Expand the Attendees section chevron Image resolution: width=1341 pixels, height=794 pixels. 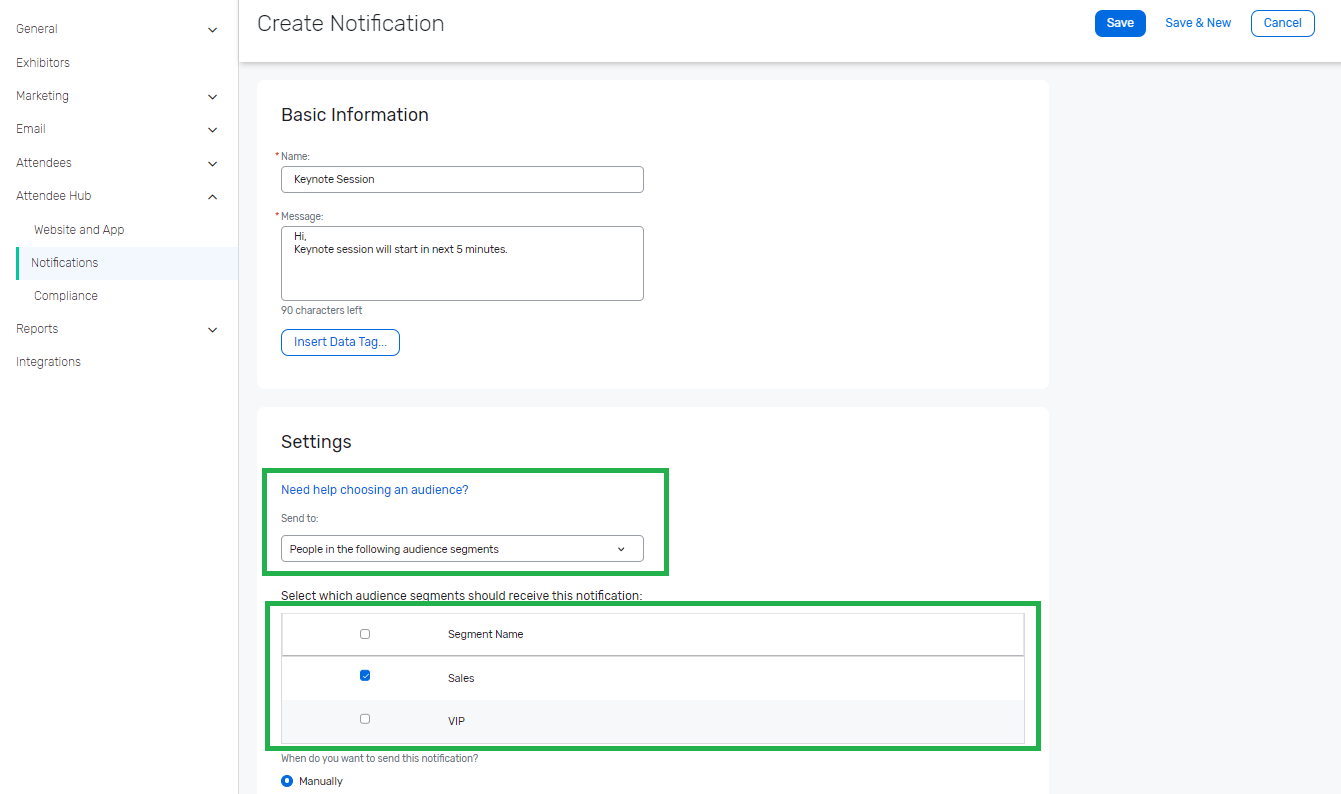(x=212, y=163)
